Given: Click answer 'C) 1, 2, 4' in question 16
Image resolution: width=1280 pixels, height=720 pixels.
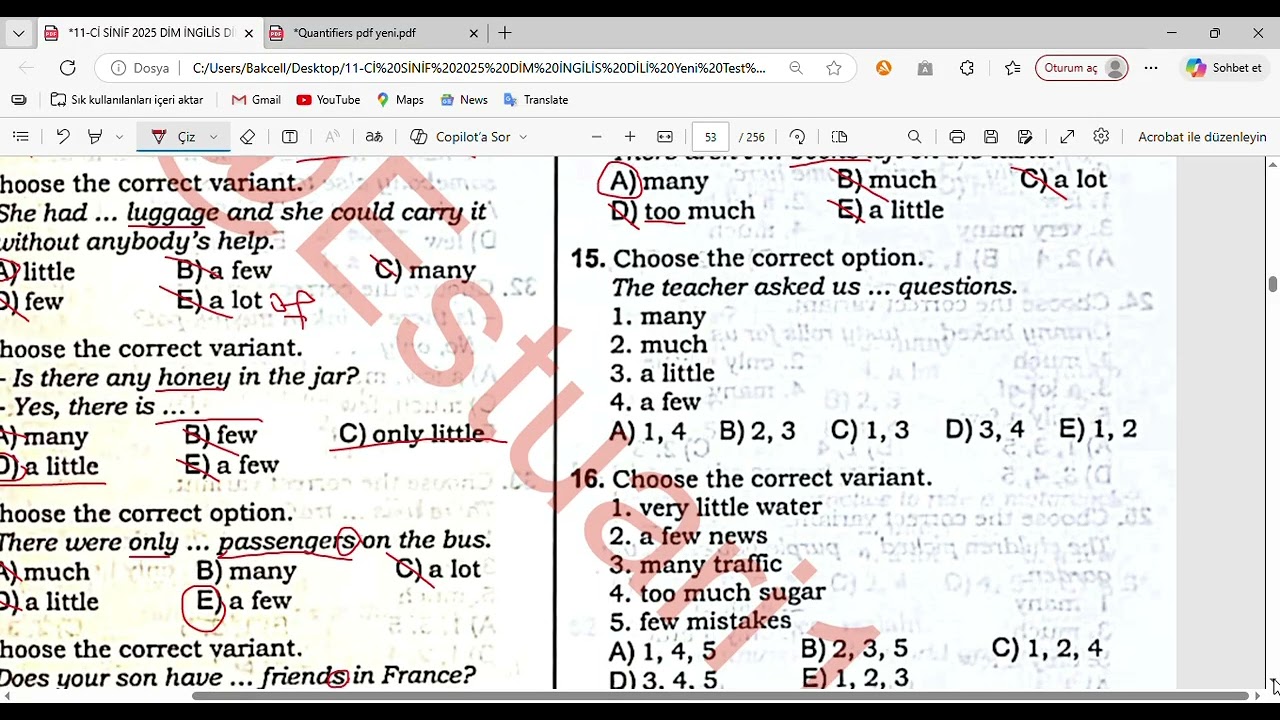Looking at the screenshot, I should (1046, 648).
